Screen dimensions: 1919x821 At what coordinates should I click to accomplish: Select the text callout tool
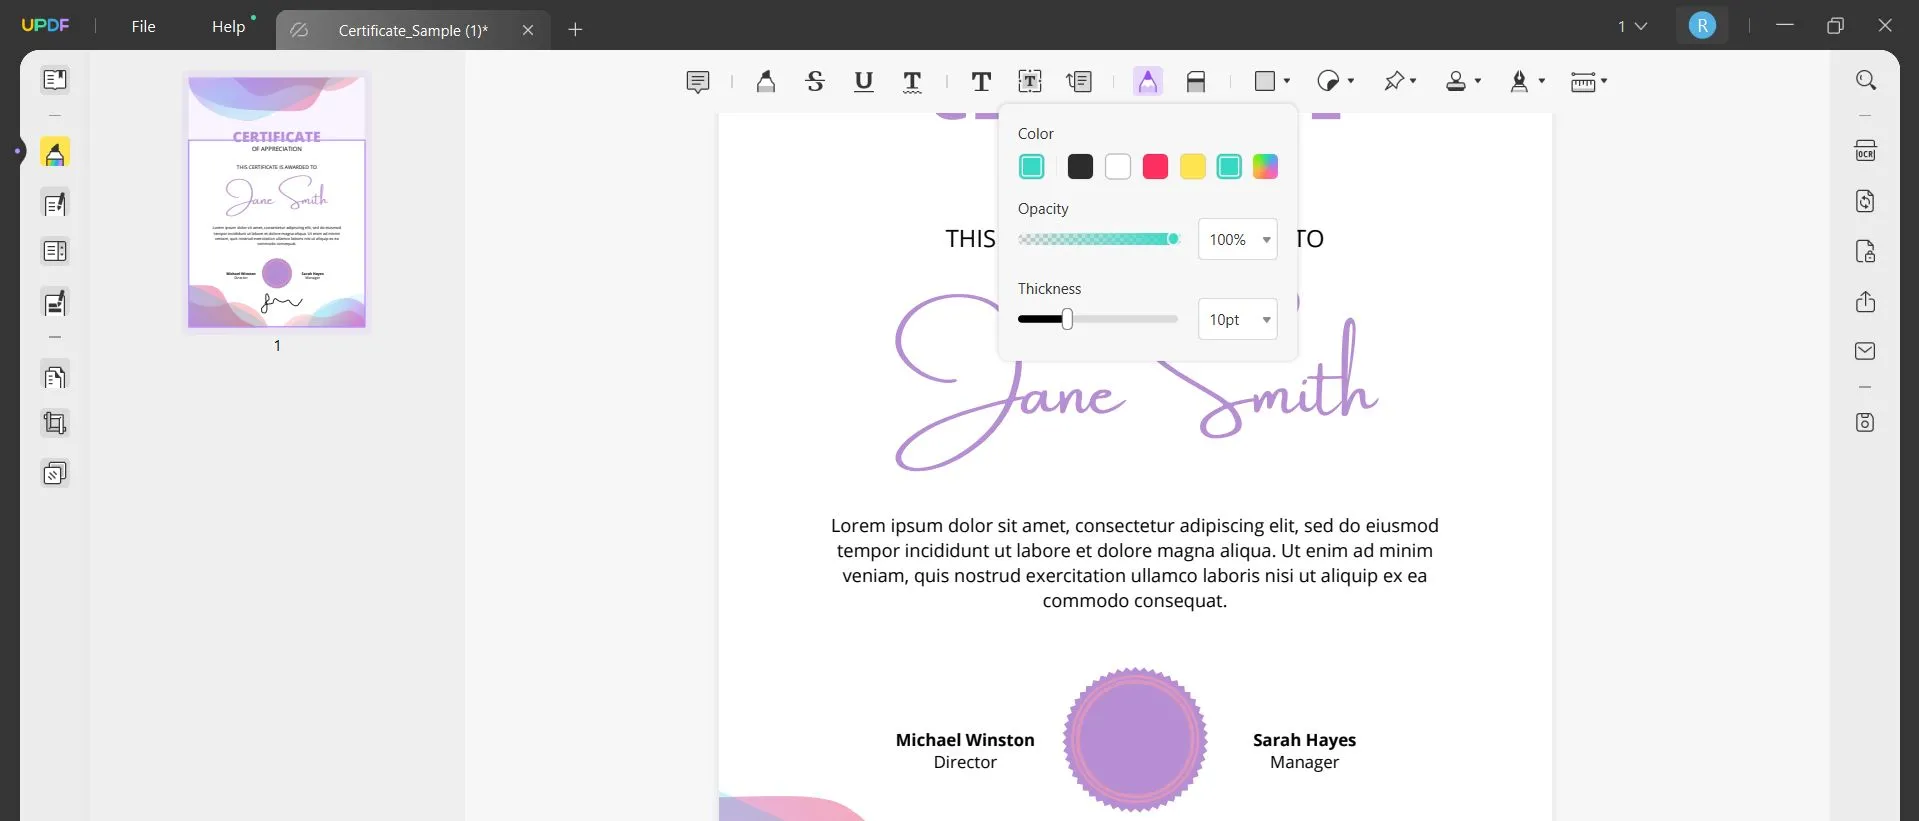[1079, 82]
